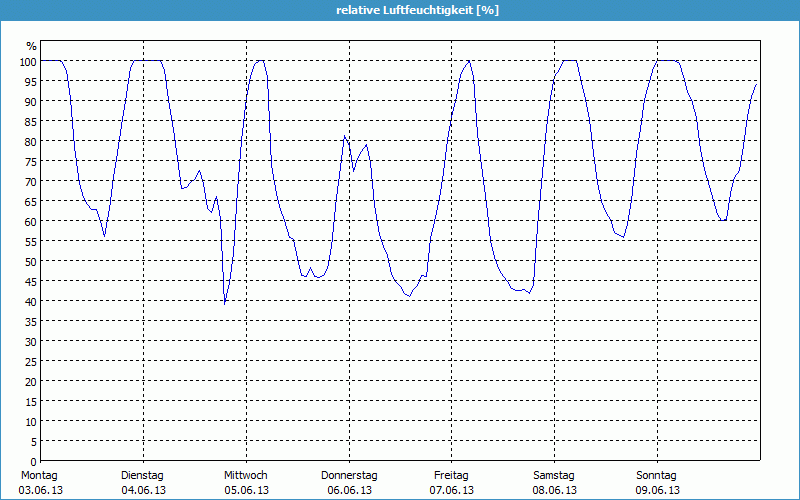Click the date label '05.06.13'
This screenshot has height=500, width=800.
(246, 490)
